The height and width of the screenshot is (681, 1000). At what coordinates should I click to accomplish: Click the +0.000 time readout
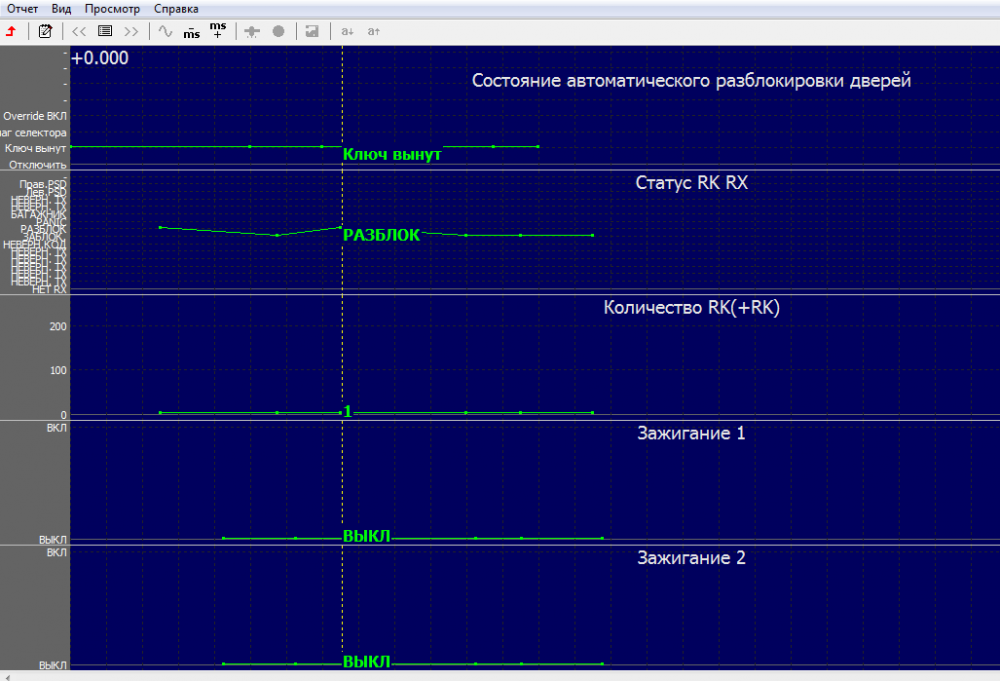[x=100, y=58]
